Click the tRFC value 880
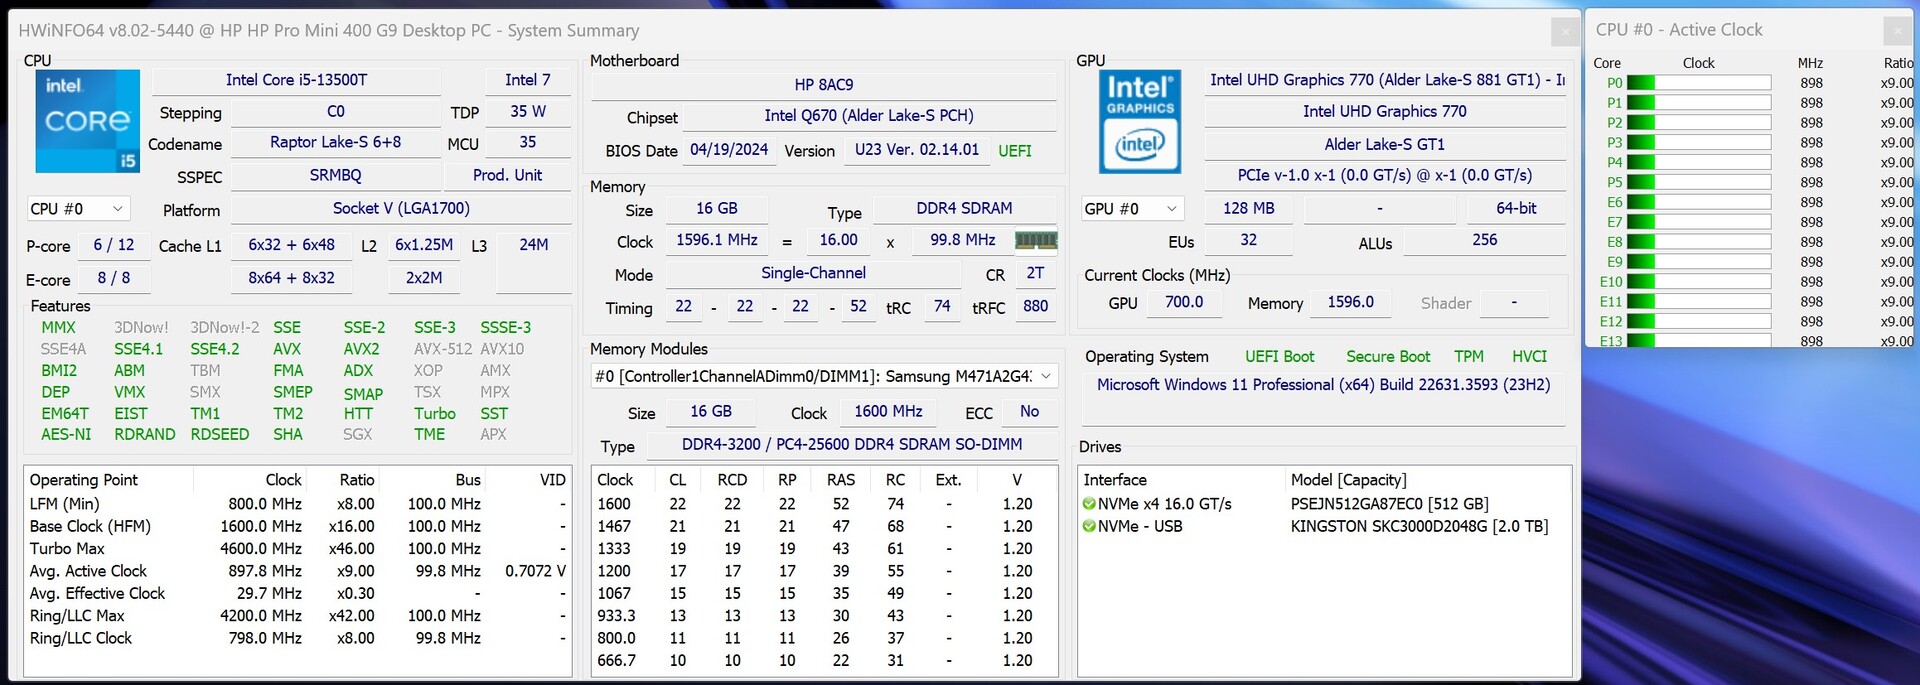 1035,306
